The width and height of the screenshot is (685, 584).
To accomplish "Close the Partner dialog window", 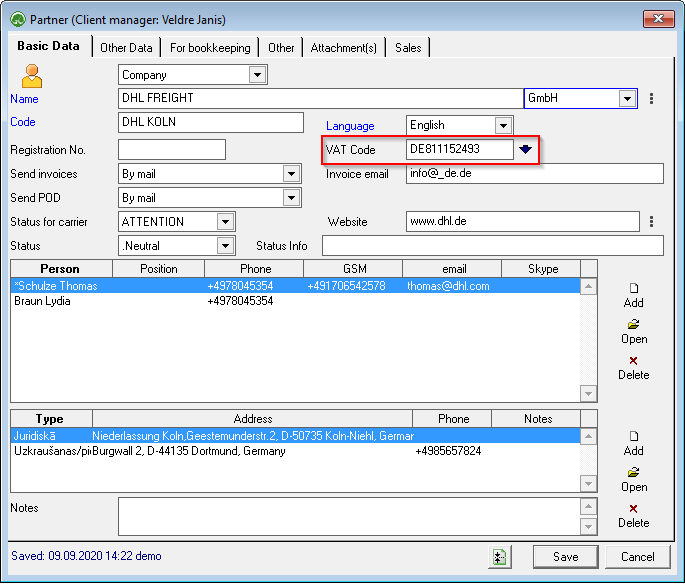I will point(658,18).
